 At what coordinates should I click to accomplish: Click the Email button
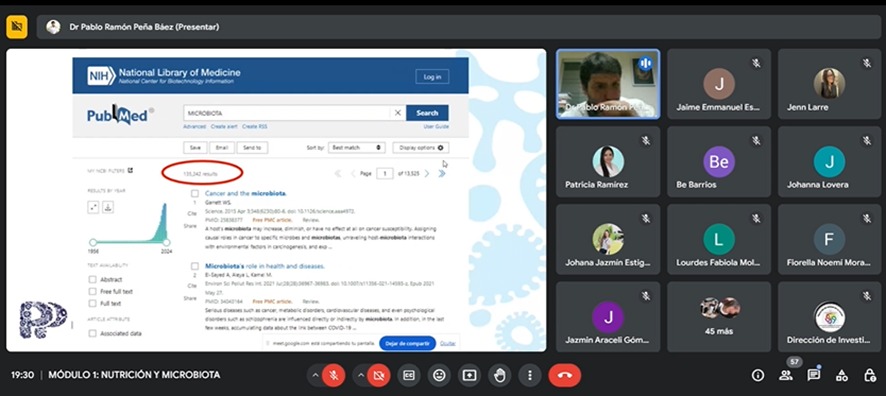point(222,147)
